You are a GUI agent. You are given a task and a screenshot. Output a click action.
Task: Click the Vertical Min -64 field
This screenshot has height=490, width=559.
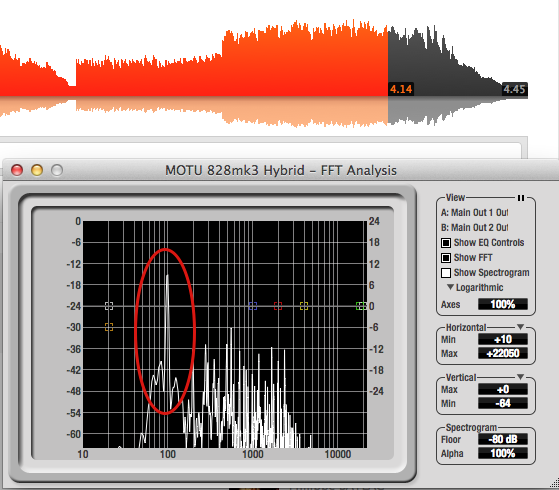point(503,403)
